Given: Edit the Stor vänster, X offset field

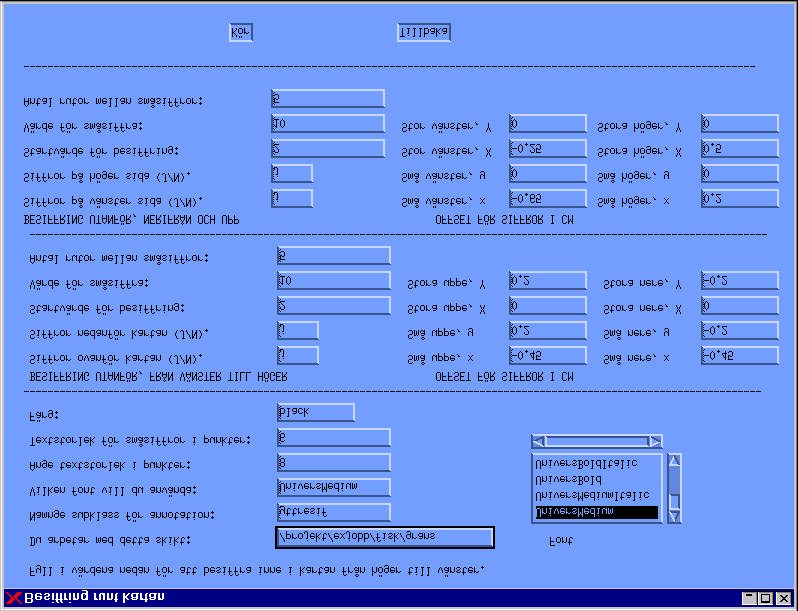Looking at the screenshot, I should pos(548,149).
